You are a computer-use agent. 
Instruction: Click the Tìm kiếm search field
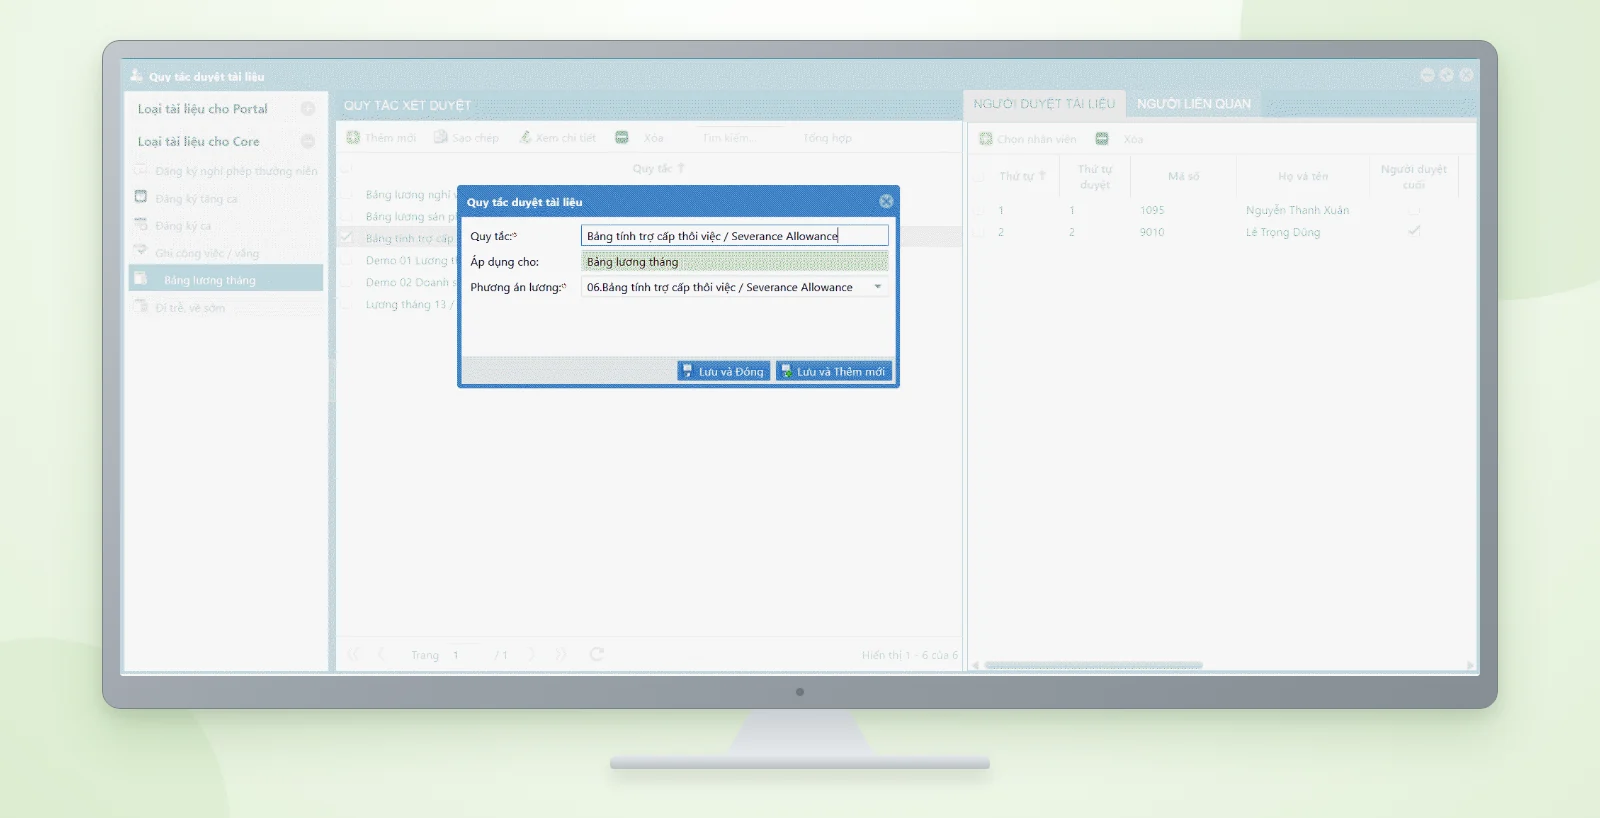point(740,138)
